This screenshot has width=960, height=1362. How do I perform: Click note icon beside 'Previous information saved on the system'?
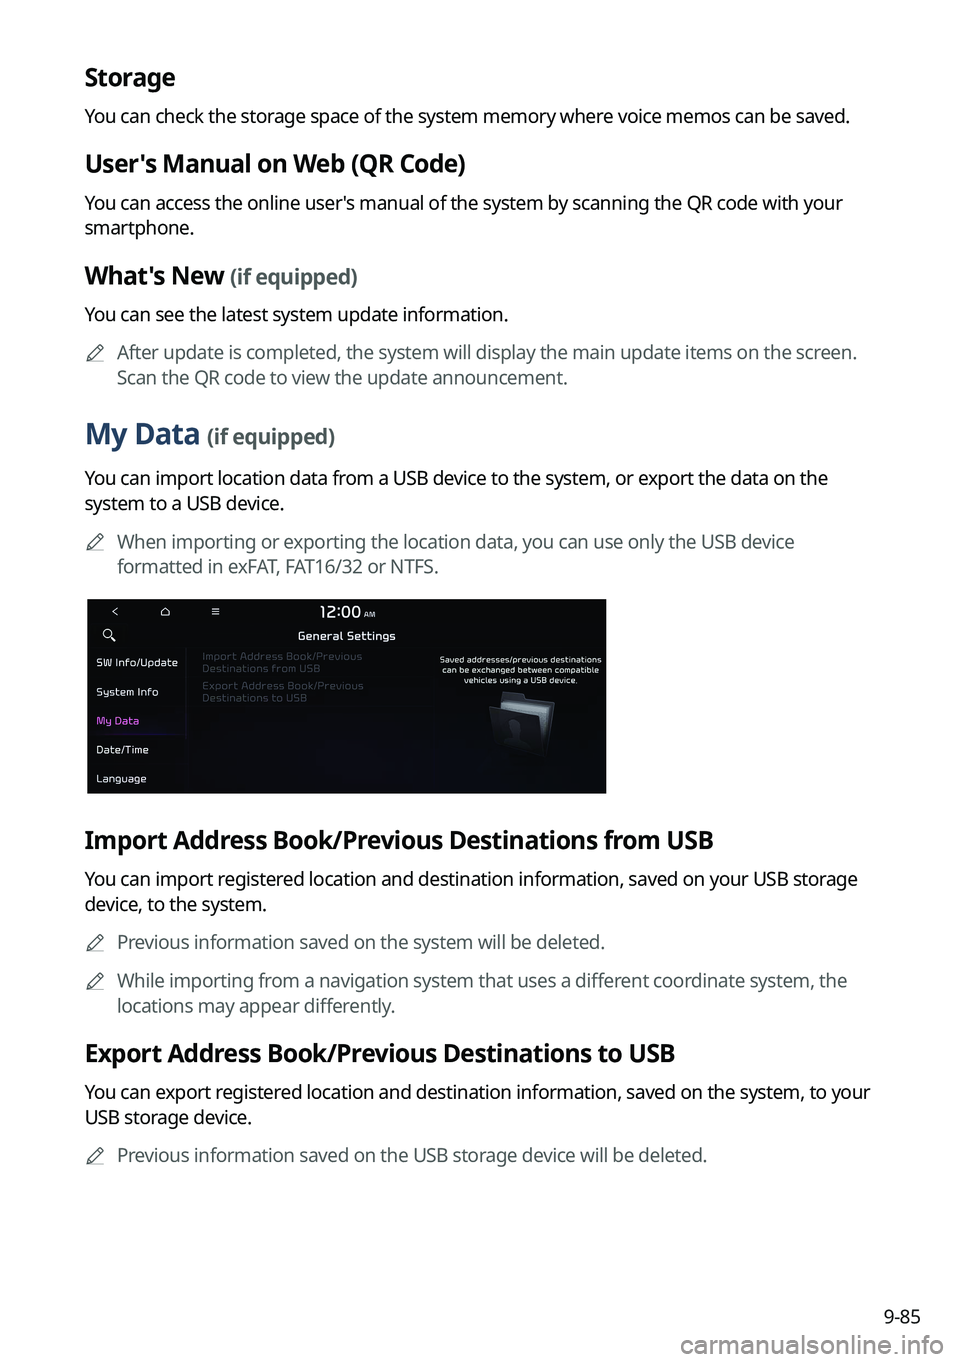95,943
